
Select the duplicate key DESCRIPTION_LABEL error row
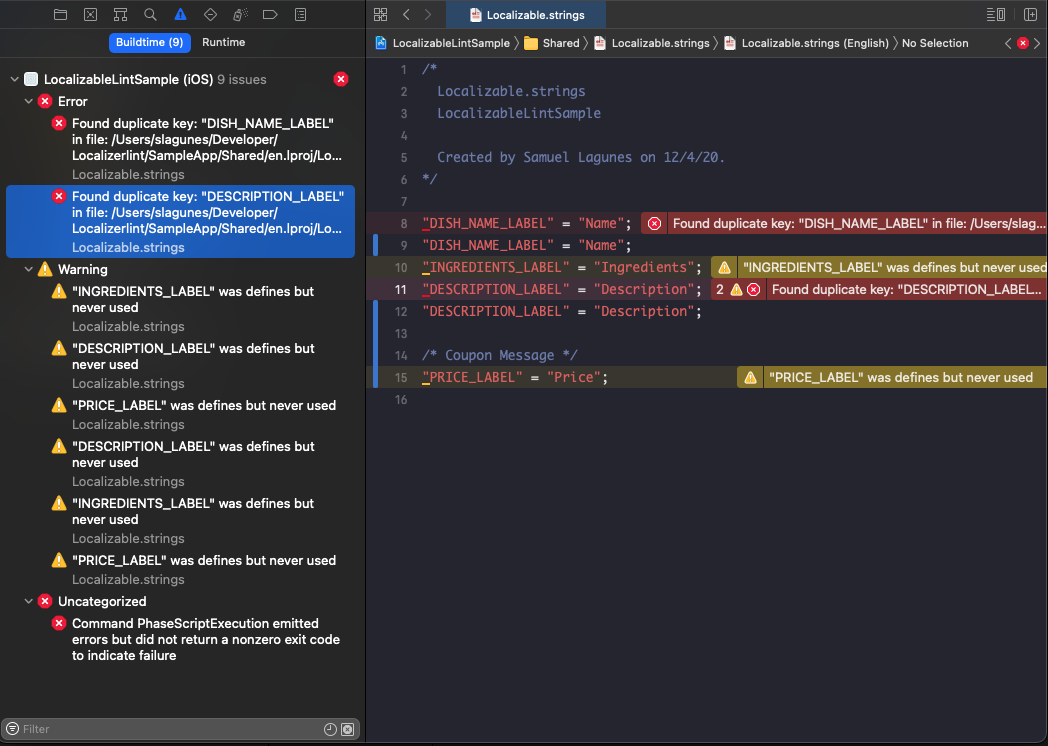pyautogui.click(x=180, y=221)
